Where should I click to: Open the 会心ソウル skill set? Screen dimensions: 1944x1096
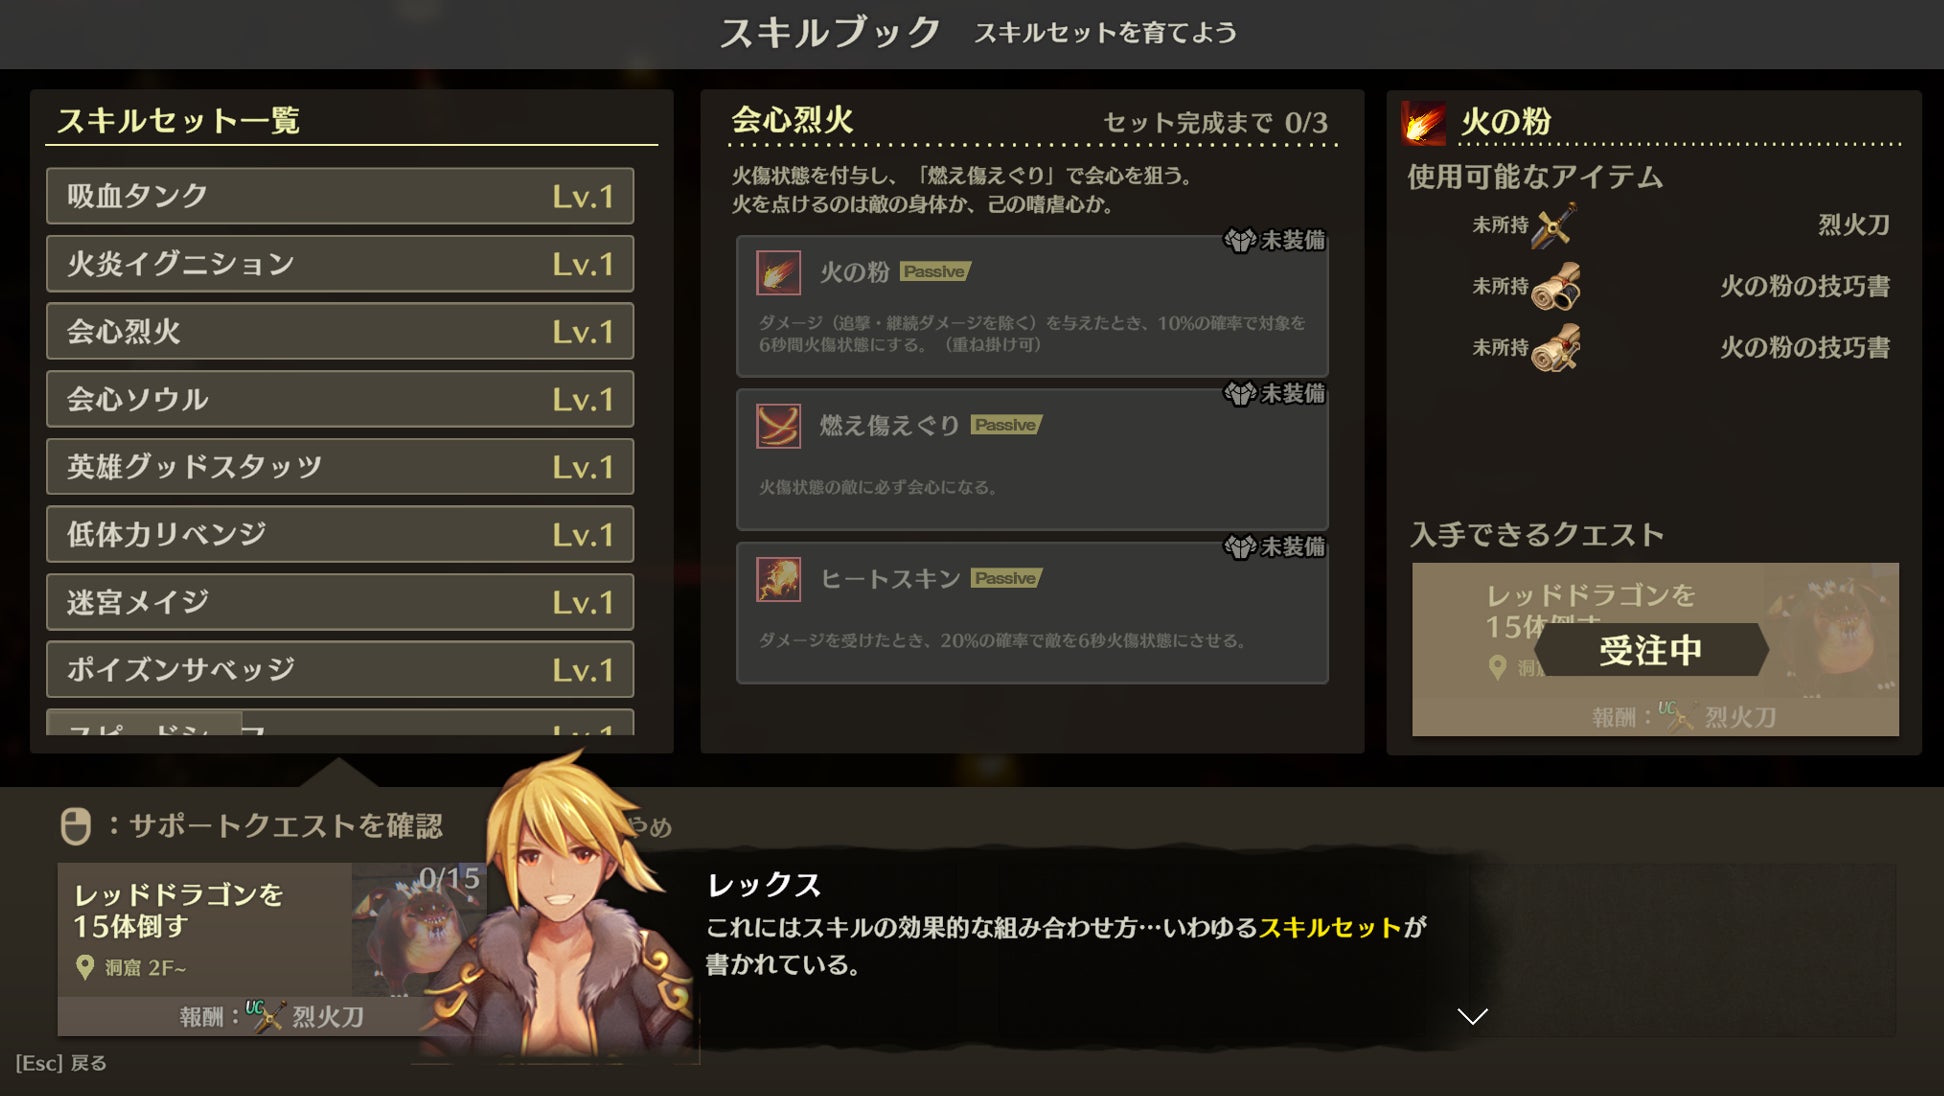(x=340, y=399)
